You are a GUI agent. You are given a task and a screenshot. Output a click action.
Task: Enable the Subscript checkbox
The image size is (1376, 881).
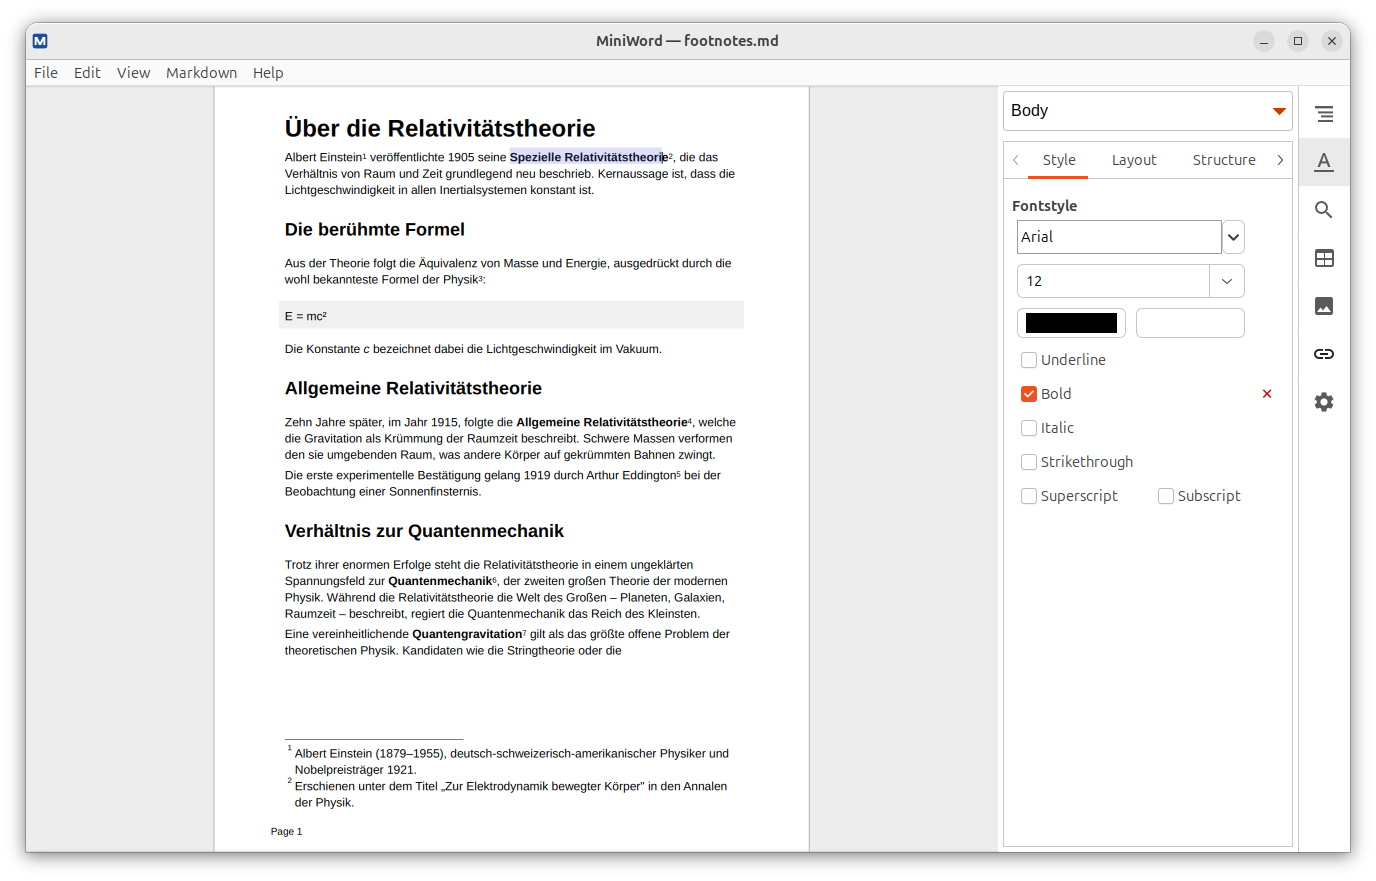pos(1166,496)
